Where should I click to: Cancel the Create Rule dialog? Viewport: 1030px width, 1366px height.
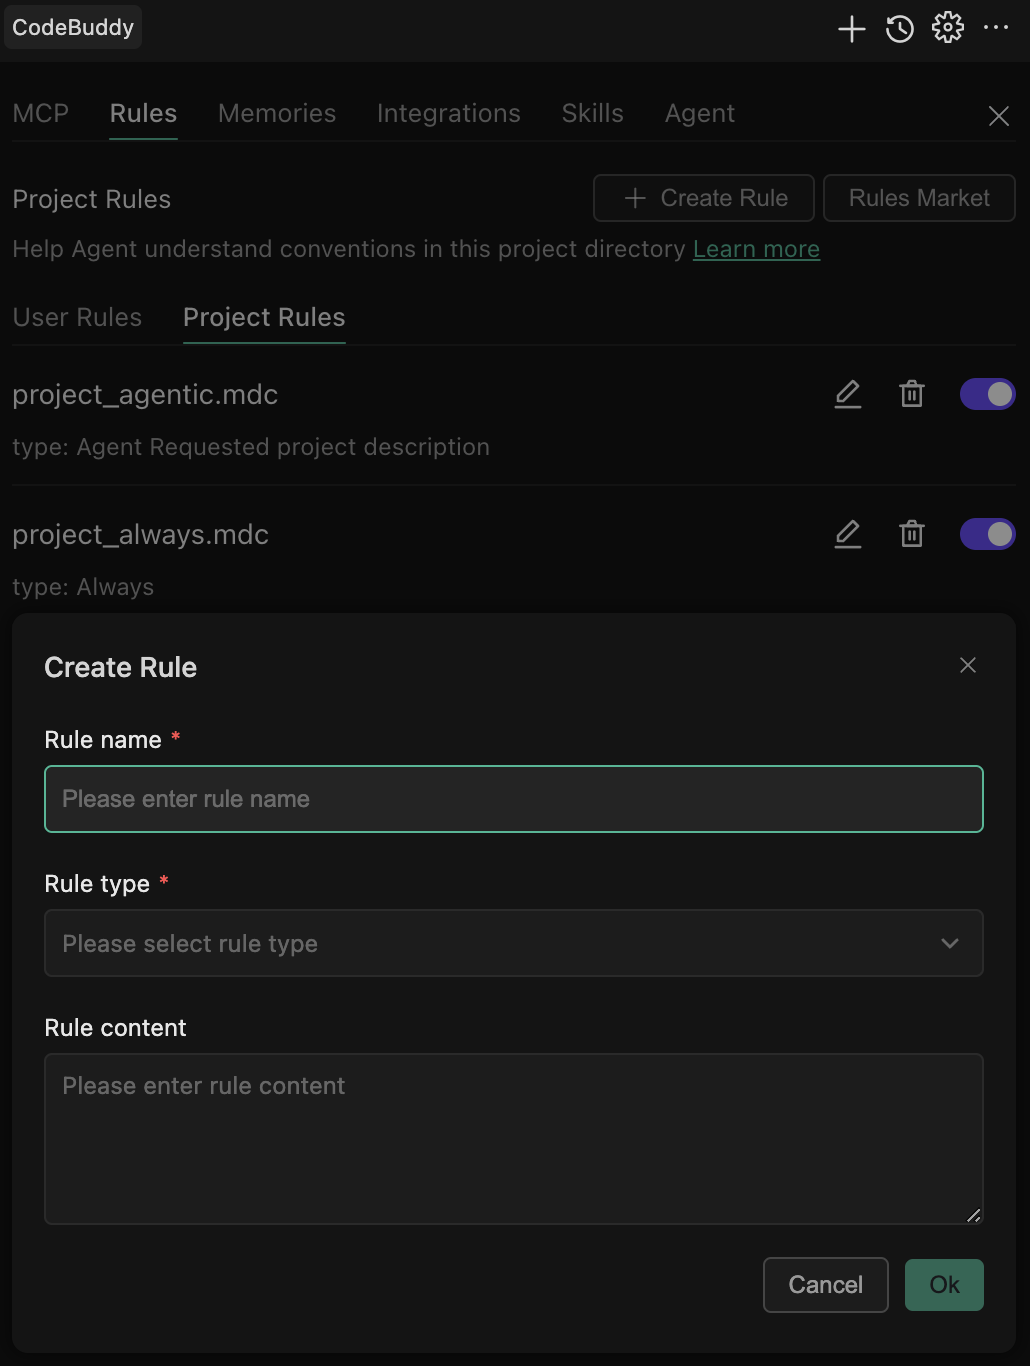pyautogui.click(x=825, y=1285)
